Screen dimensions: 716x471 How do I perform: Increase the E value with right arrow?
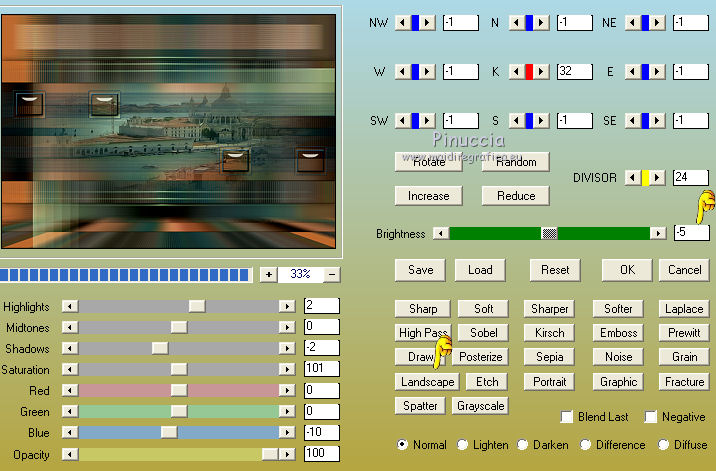[x=658, y=72]
